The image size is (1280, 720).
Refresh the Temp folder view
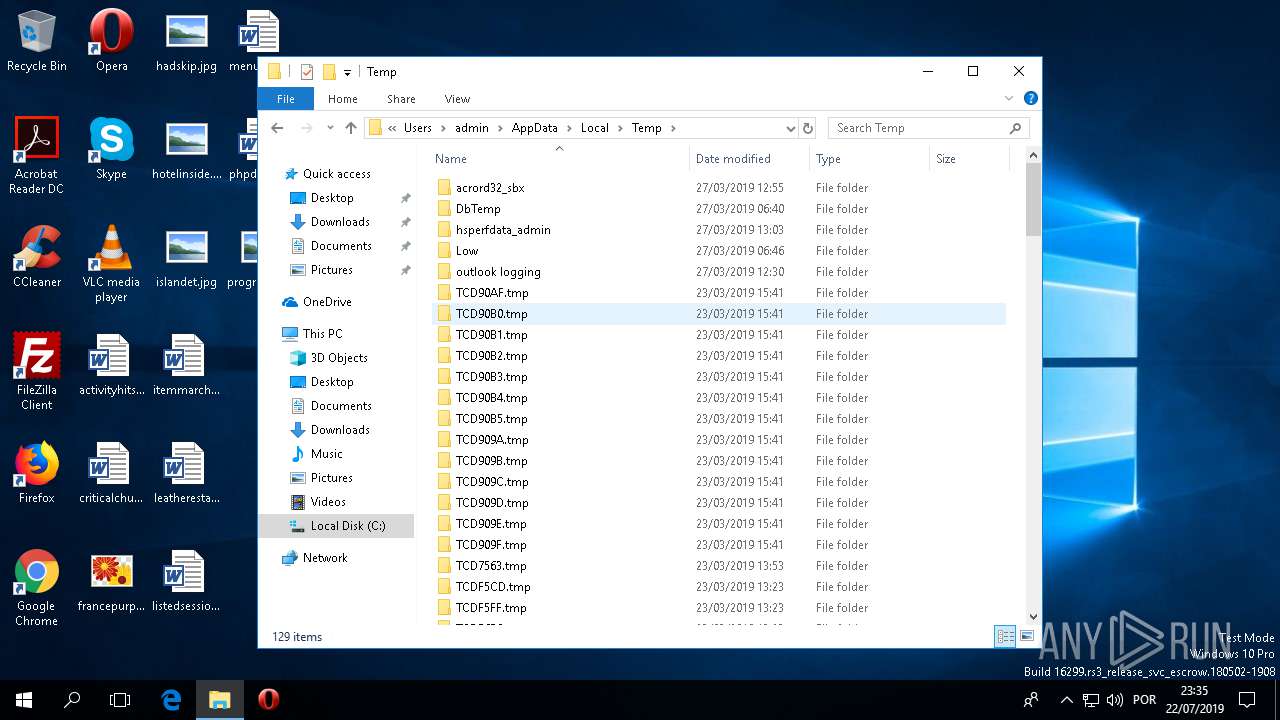[808, 128]
